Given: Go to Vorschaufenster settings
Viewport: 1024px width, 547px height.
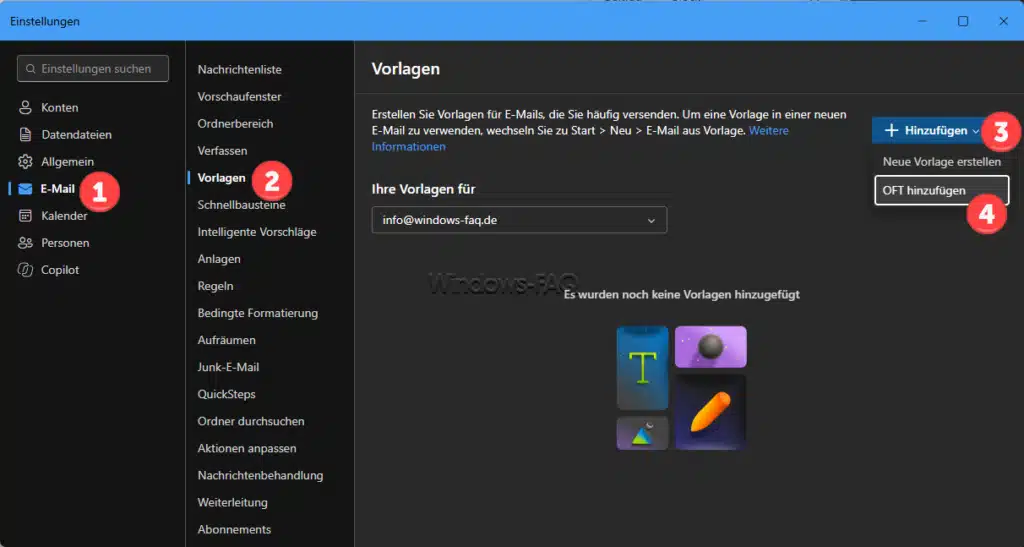Looking at the screenshot, I should pos(239,97).
